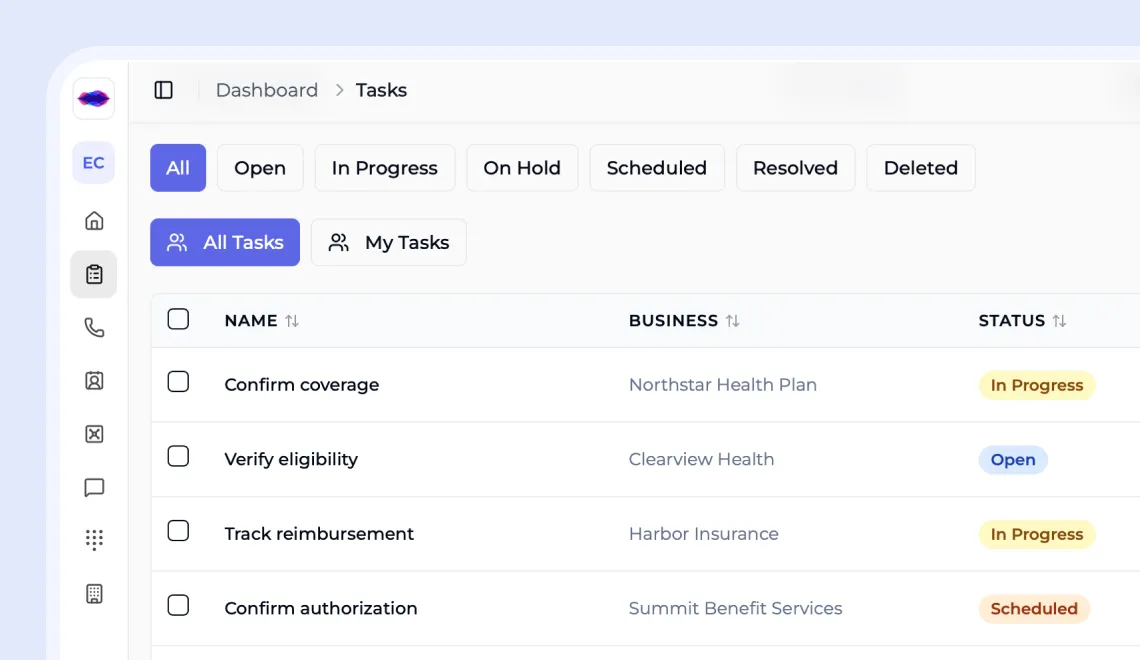Click the Scheduled badge for Confirm authorization
Screen dimensions: 1140x660
(1034, 608)
